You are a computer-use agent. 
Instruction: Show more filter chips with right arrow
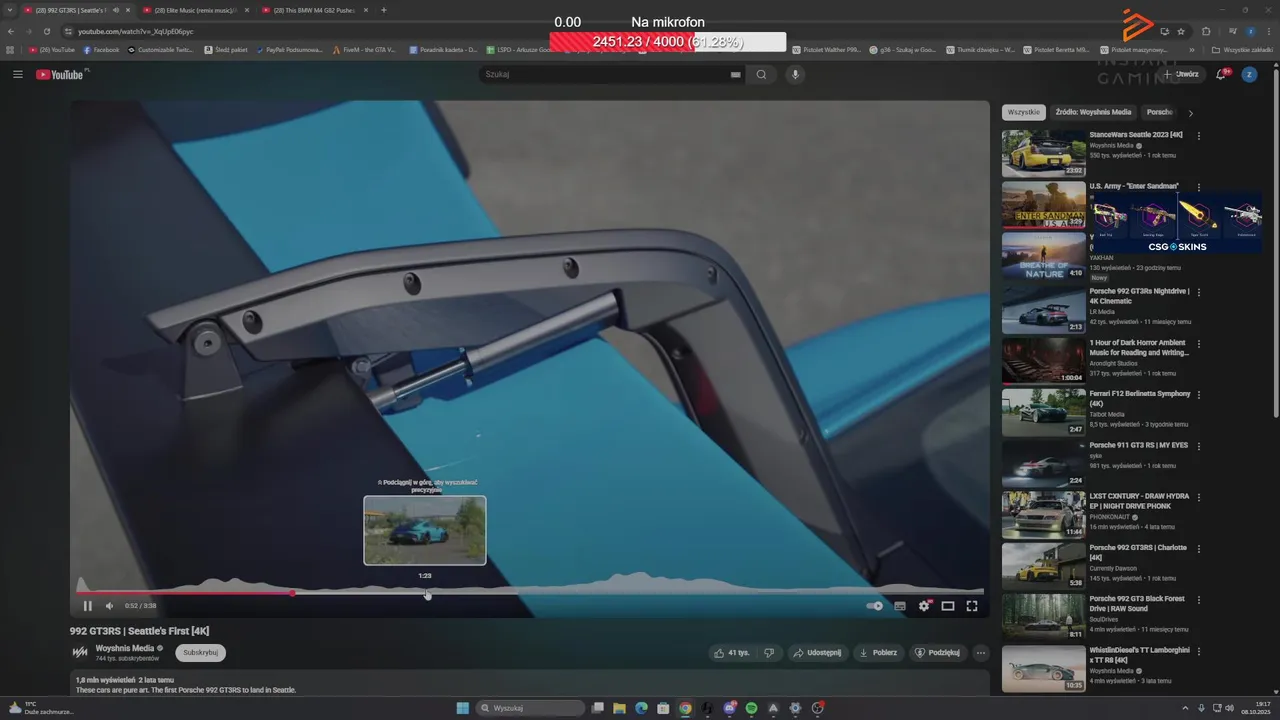(x=1190, y=113)
